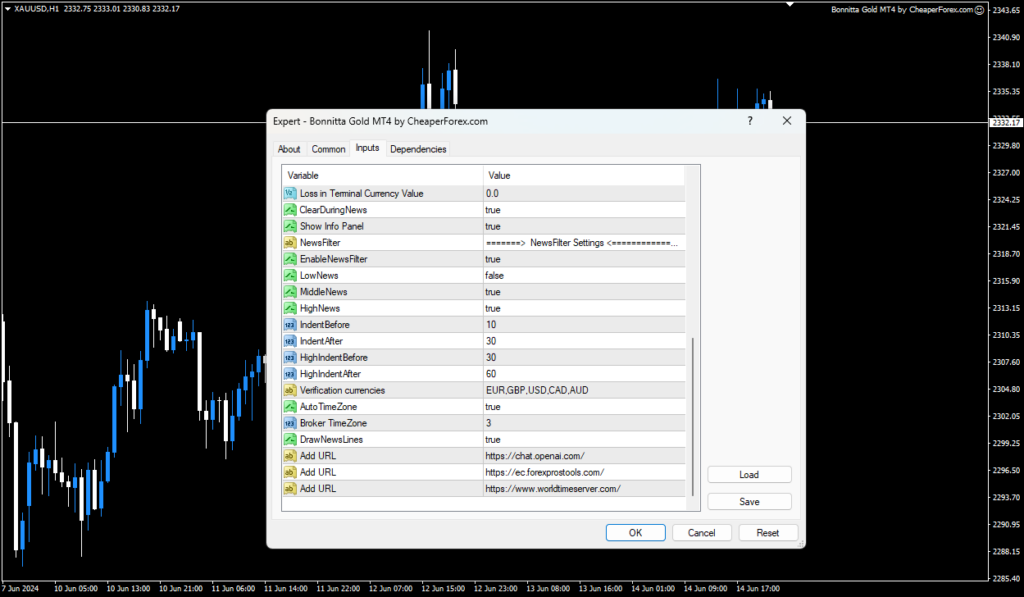Toggle the LowNews value from false
1024x597 pixels.
[x=550, y=275]
